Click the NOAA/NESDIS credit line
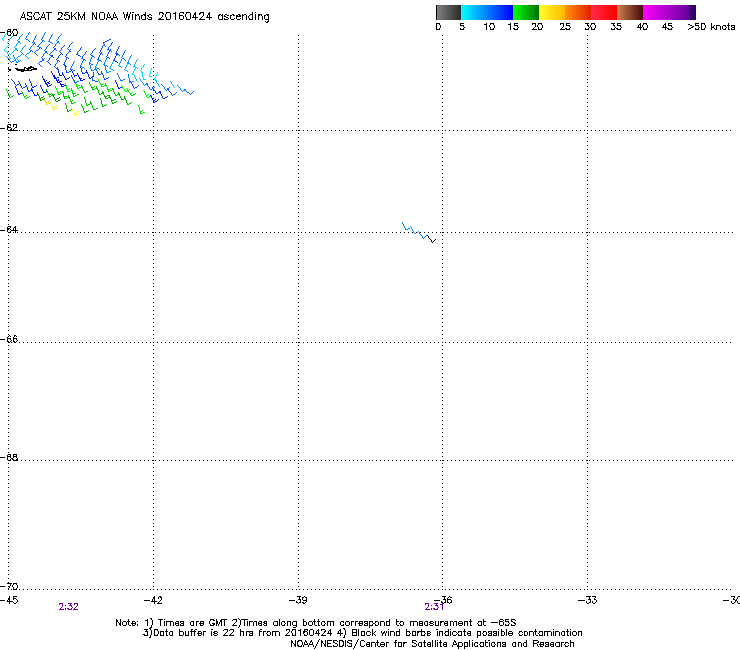This screenshot has height=650, width=740. tap(432, 644)
